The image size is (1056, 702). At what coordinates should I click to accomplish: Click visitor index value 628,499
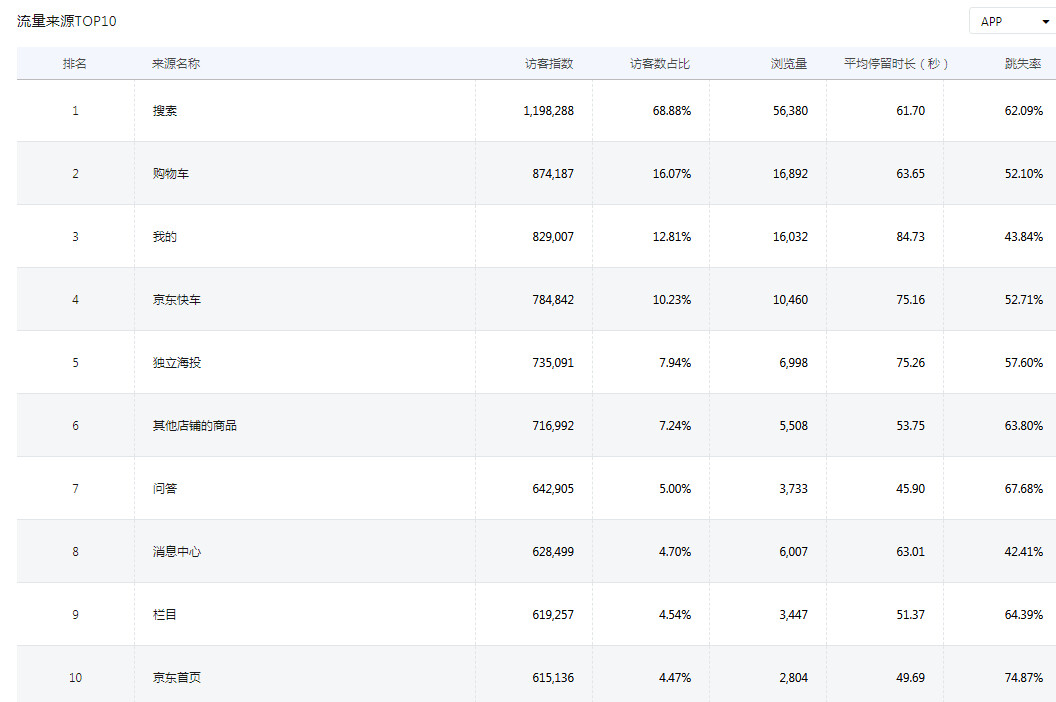(553, 552)
